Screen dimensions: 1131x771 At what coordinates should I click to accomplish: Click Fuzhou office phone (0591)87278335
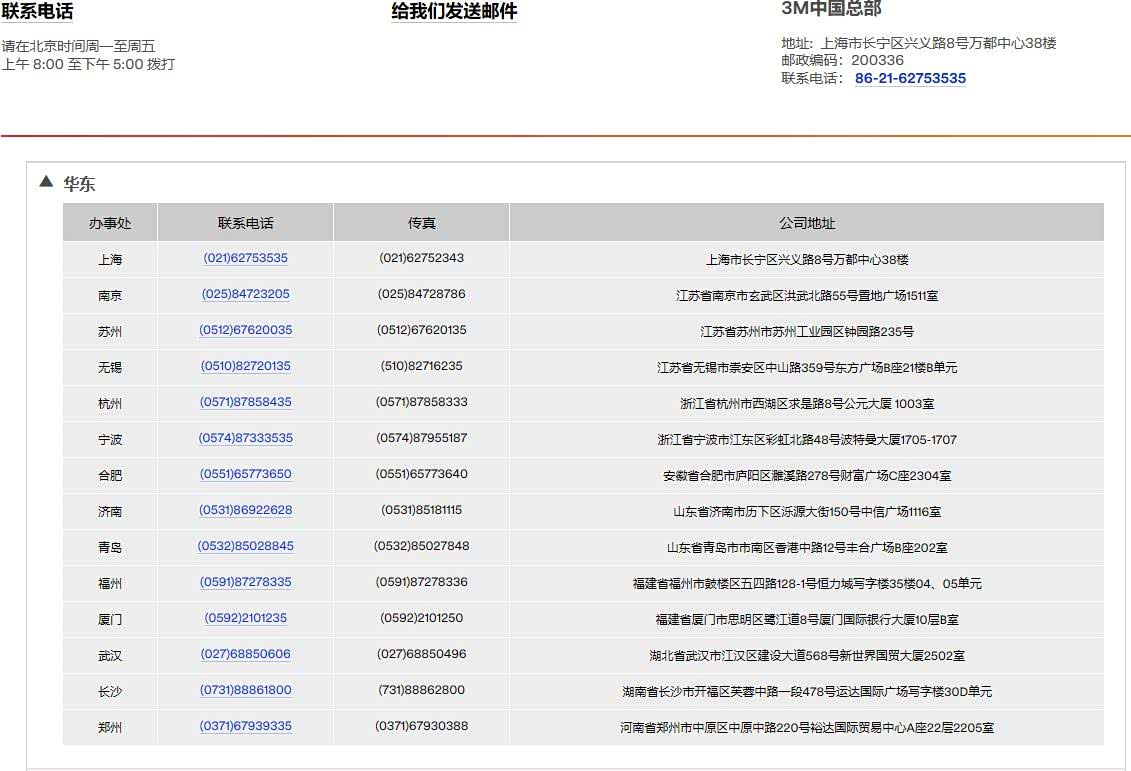tap(245, 582)
